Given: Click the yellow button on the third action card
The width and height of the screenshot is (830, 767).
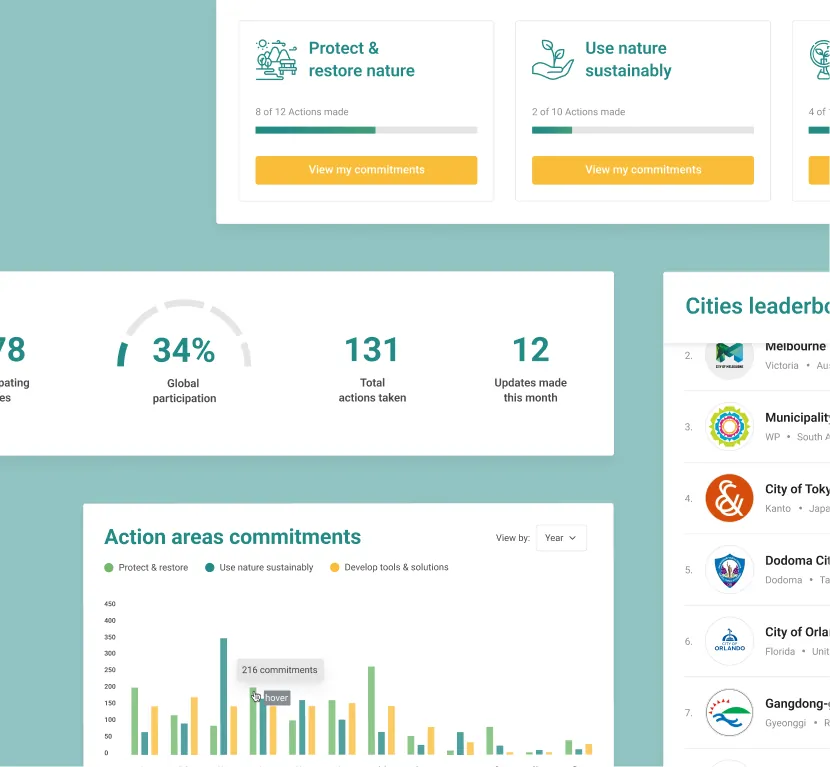Looking at the screenshot, I should (x=822, y=170).
